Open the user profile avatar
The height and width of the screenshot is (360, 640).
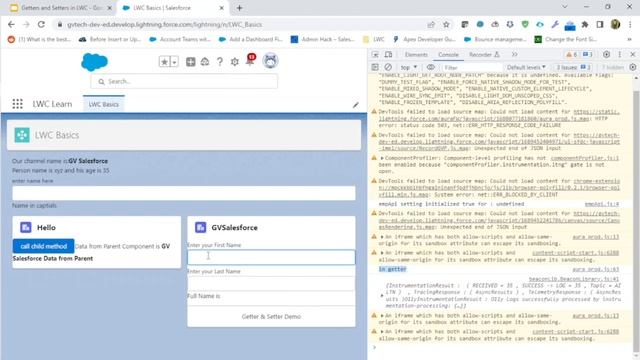pyautogui.click(x=270, y=61)
